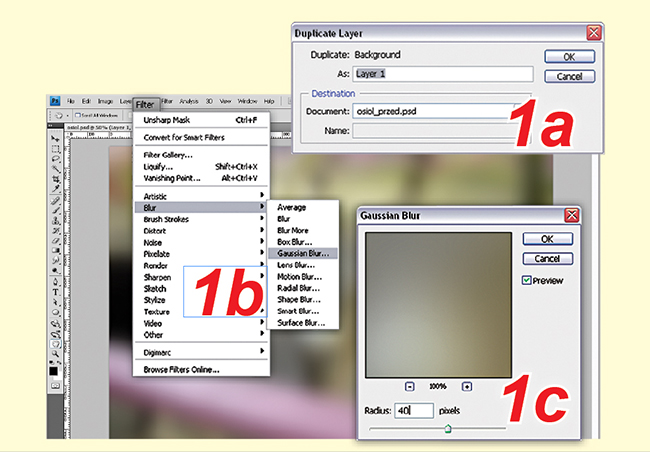The image size is (650, 452).
Task: Select the Rectangular Marquee tool
Action: [x=55, y=149]
